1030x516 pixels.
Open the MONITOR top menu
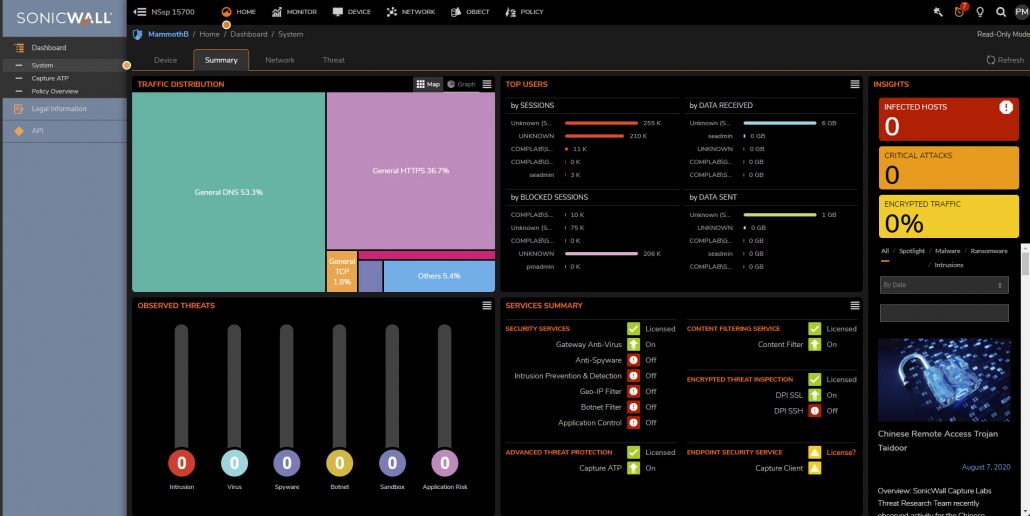pos(294,12)
